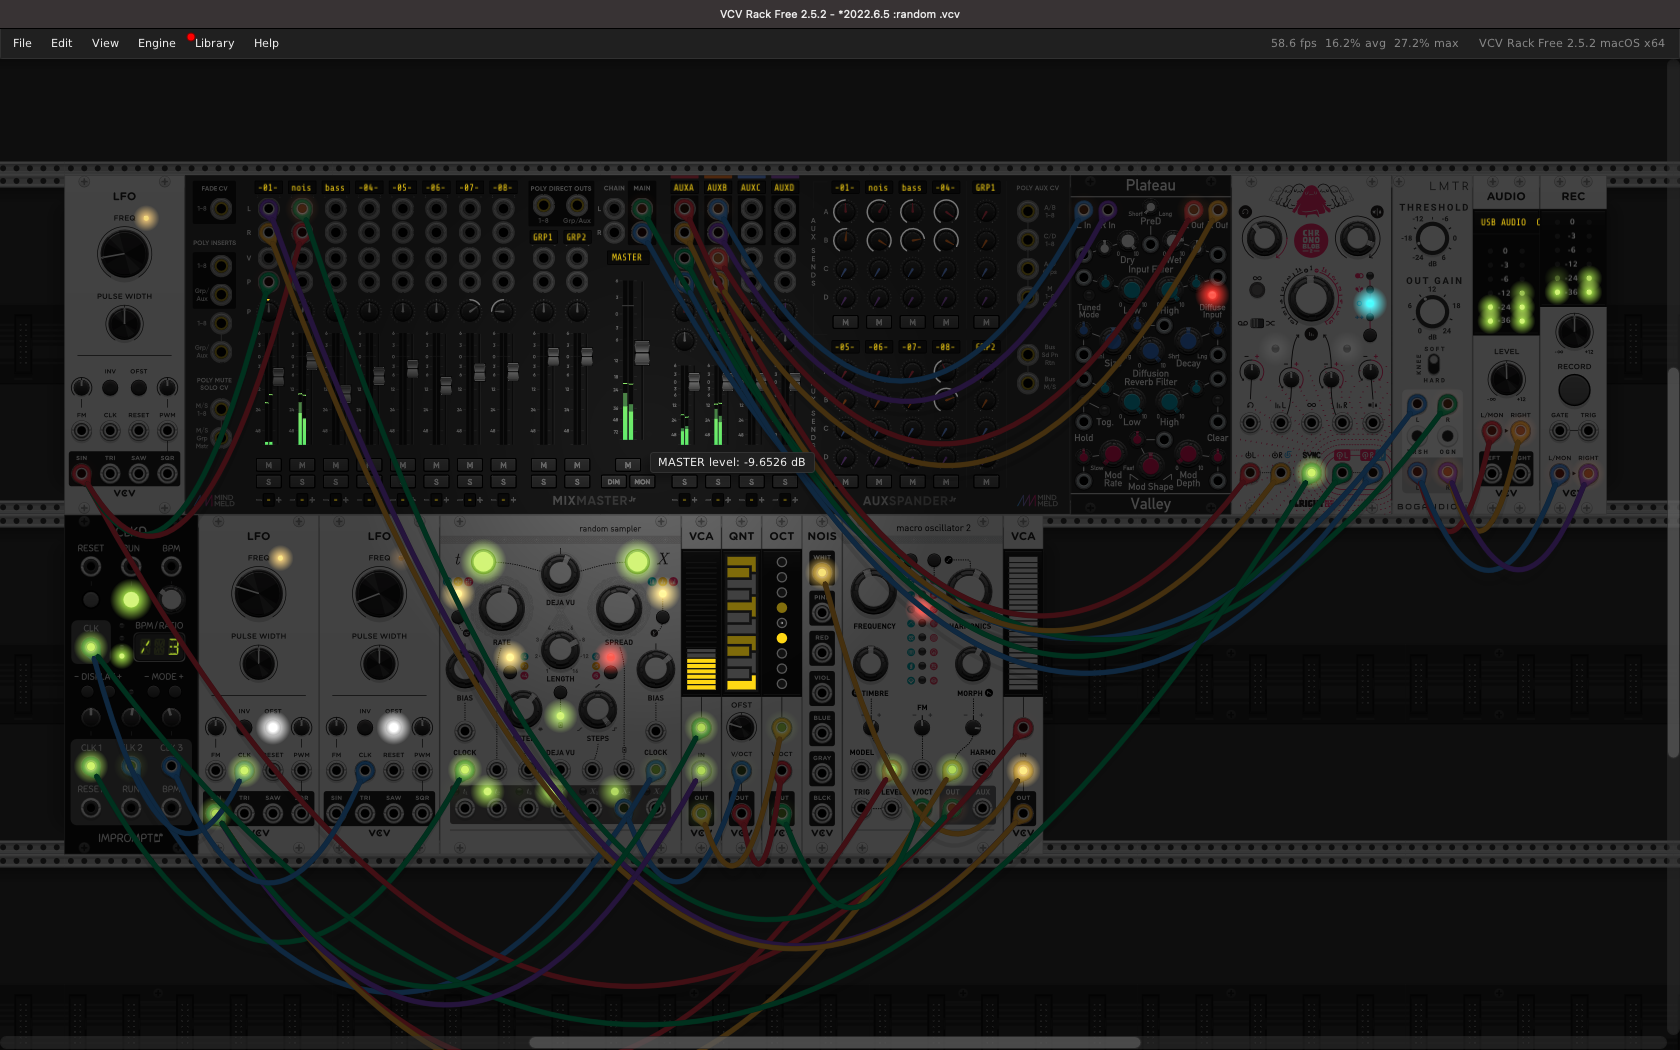Open the File menu
The width and height of the screenshot is (1680, 1050).
click(22, 43)
